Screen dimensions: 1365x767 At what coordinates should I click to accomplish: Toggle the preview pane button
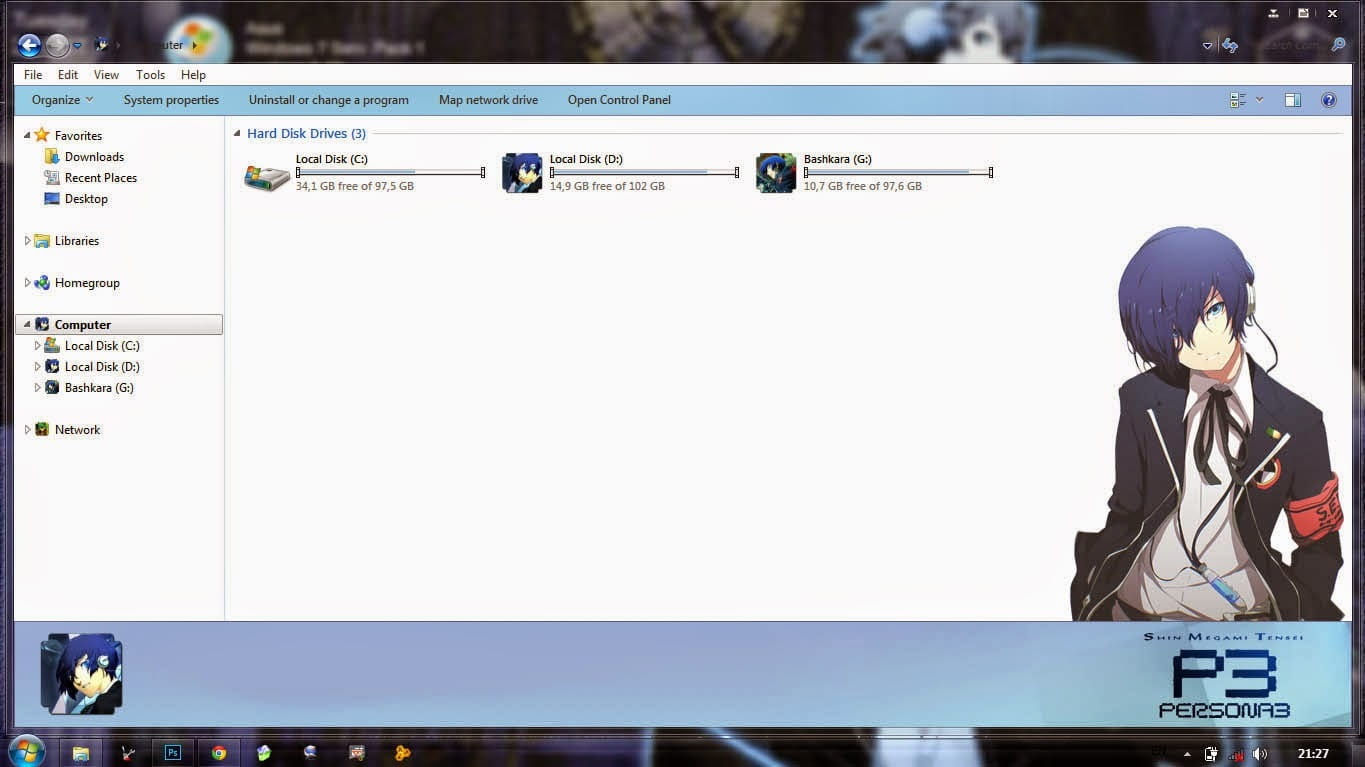point(1292,100)
